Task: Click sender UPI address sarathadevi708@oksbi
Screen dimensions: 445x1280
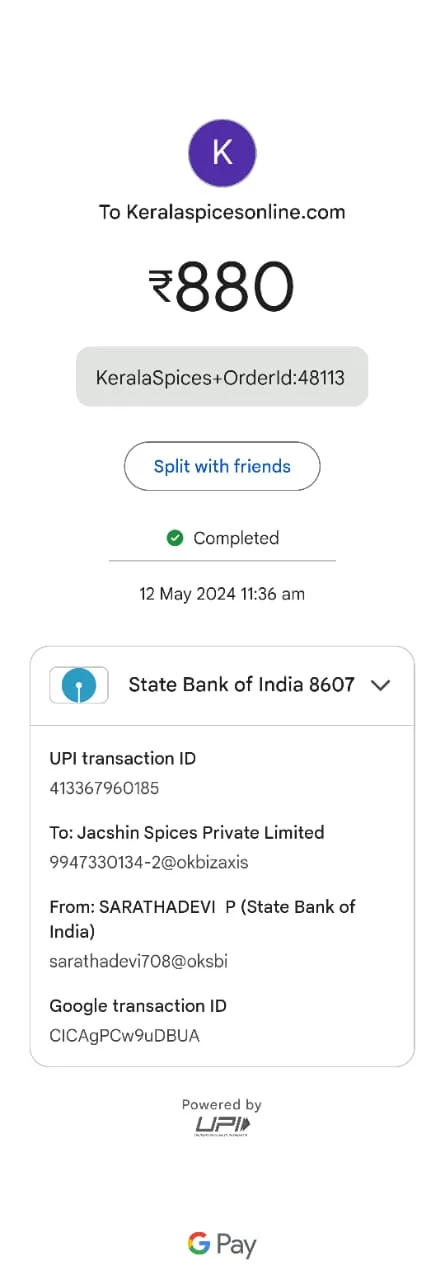Action: tap(139, 961)
